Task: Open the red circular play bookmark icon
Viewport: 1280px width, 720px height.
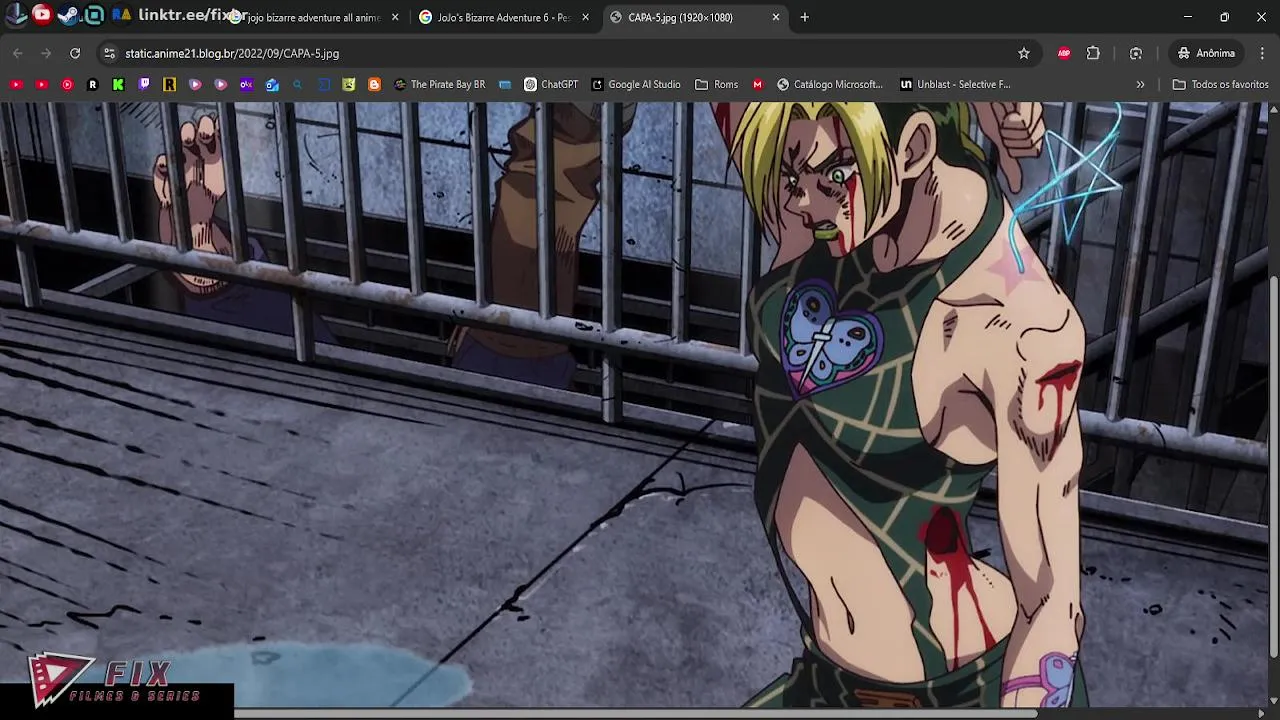Action: (x=67, y=85)
